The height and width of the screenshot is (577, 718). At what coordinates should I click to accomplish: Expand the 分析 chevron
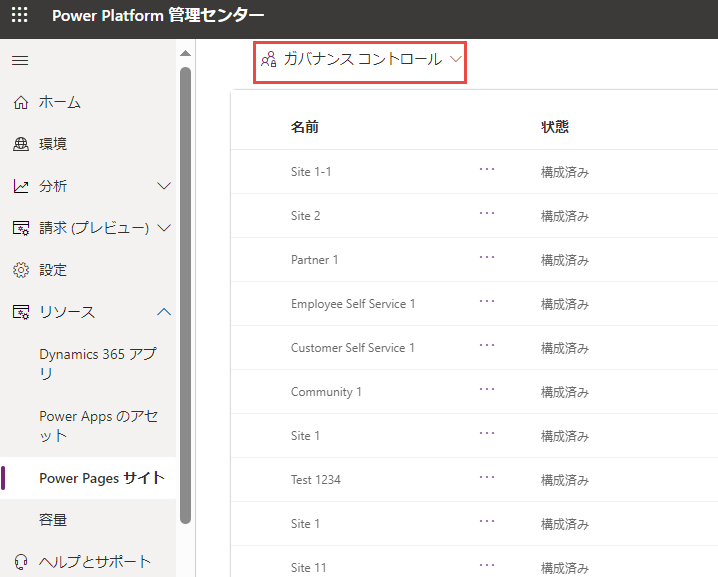pos(164,186)
